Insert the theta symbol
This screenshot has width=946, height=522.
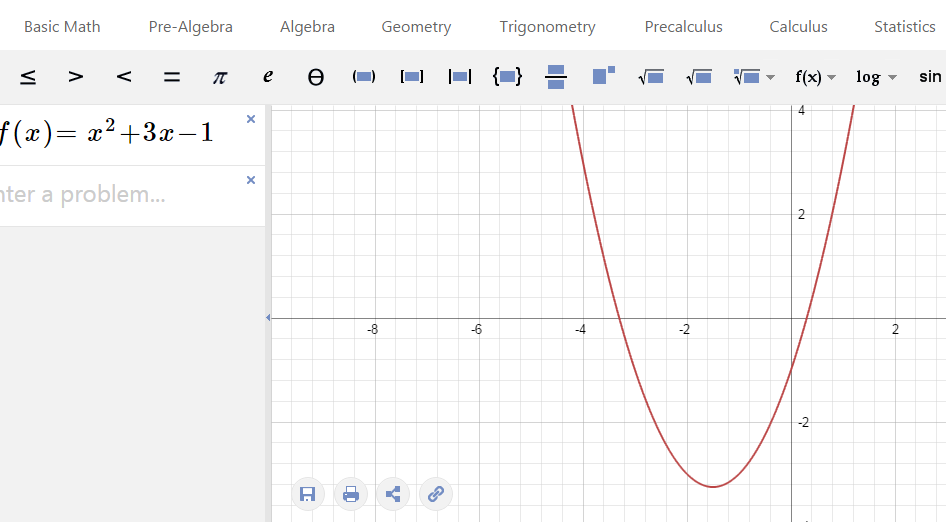coord(316,77)
